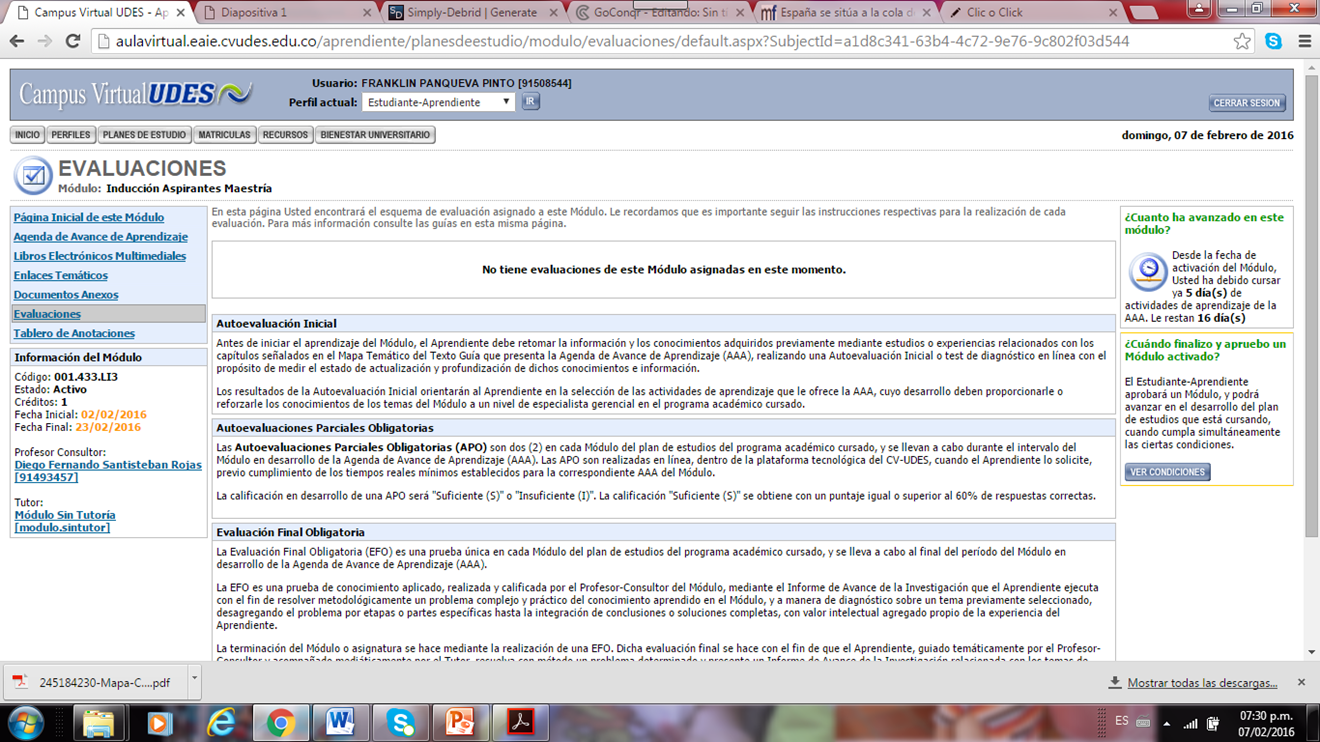The height and width of the screenshot is (742, 1320).
Task: Open the Chrome hamburger menu
Action: click(1304, 41)
